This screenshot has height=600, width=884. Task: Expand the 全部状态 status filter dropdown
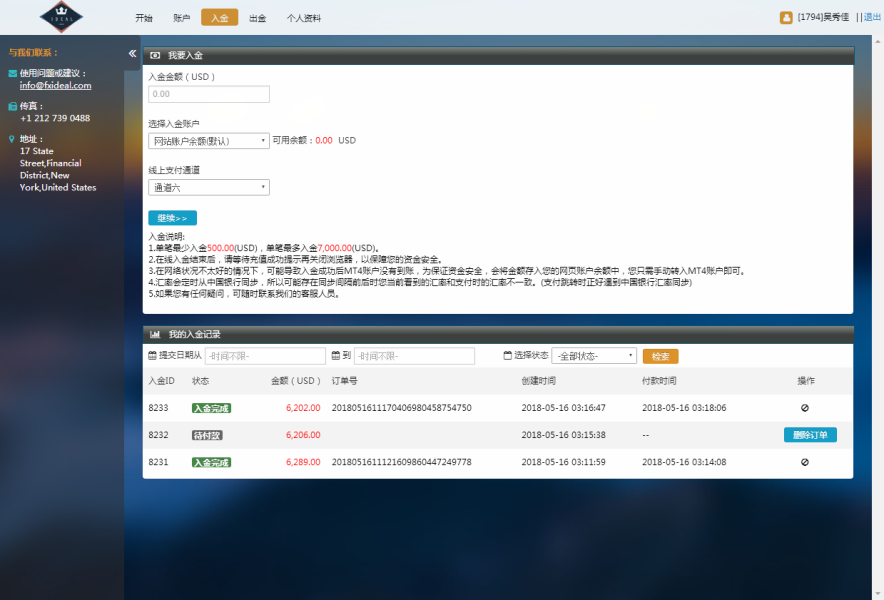coord(593,356)
